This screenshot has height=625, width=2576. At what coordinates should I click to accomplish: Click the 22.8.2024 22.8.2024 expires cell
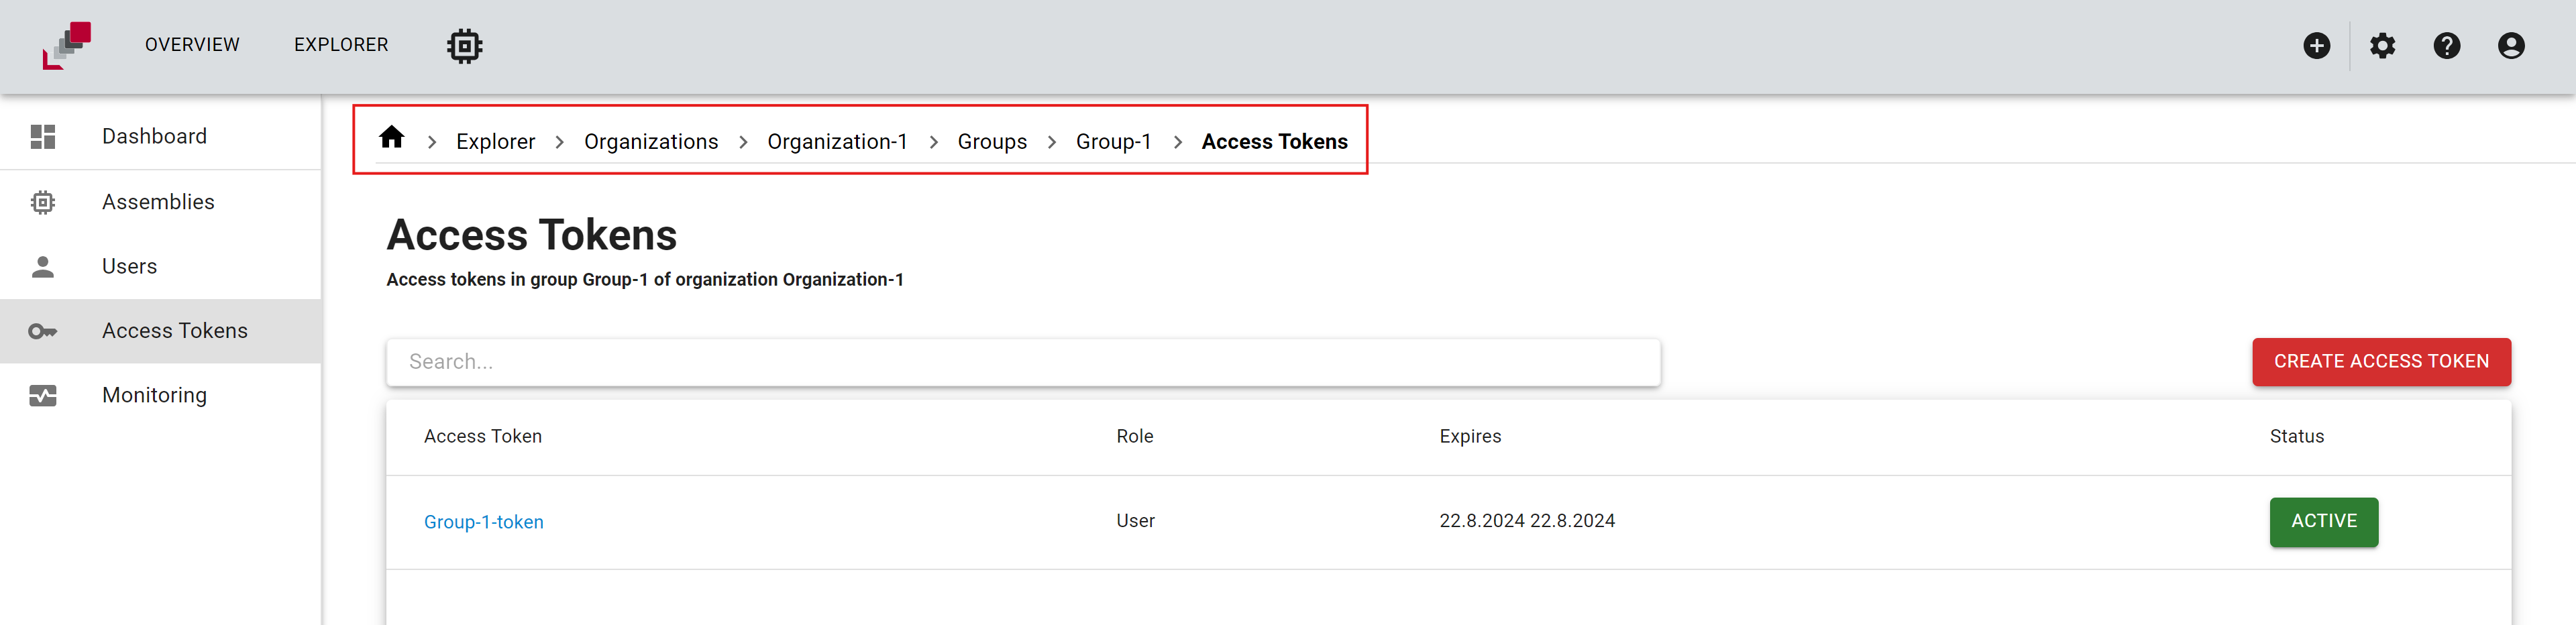1527,521
